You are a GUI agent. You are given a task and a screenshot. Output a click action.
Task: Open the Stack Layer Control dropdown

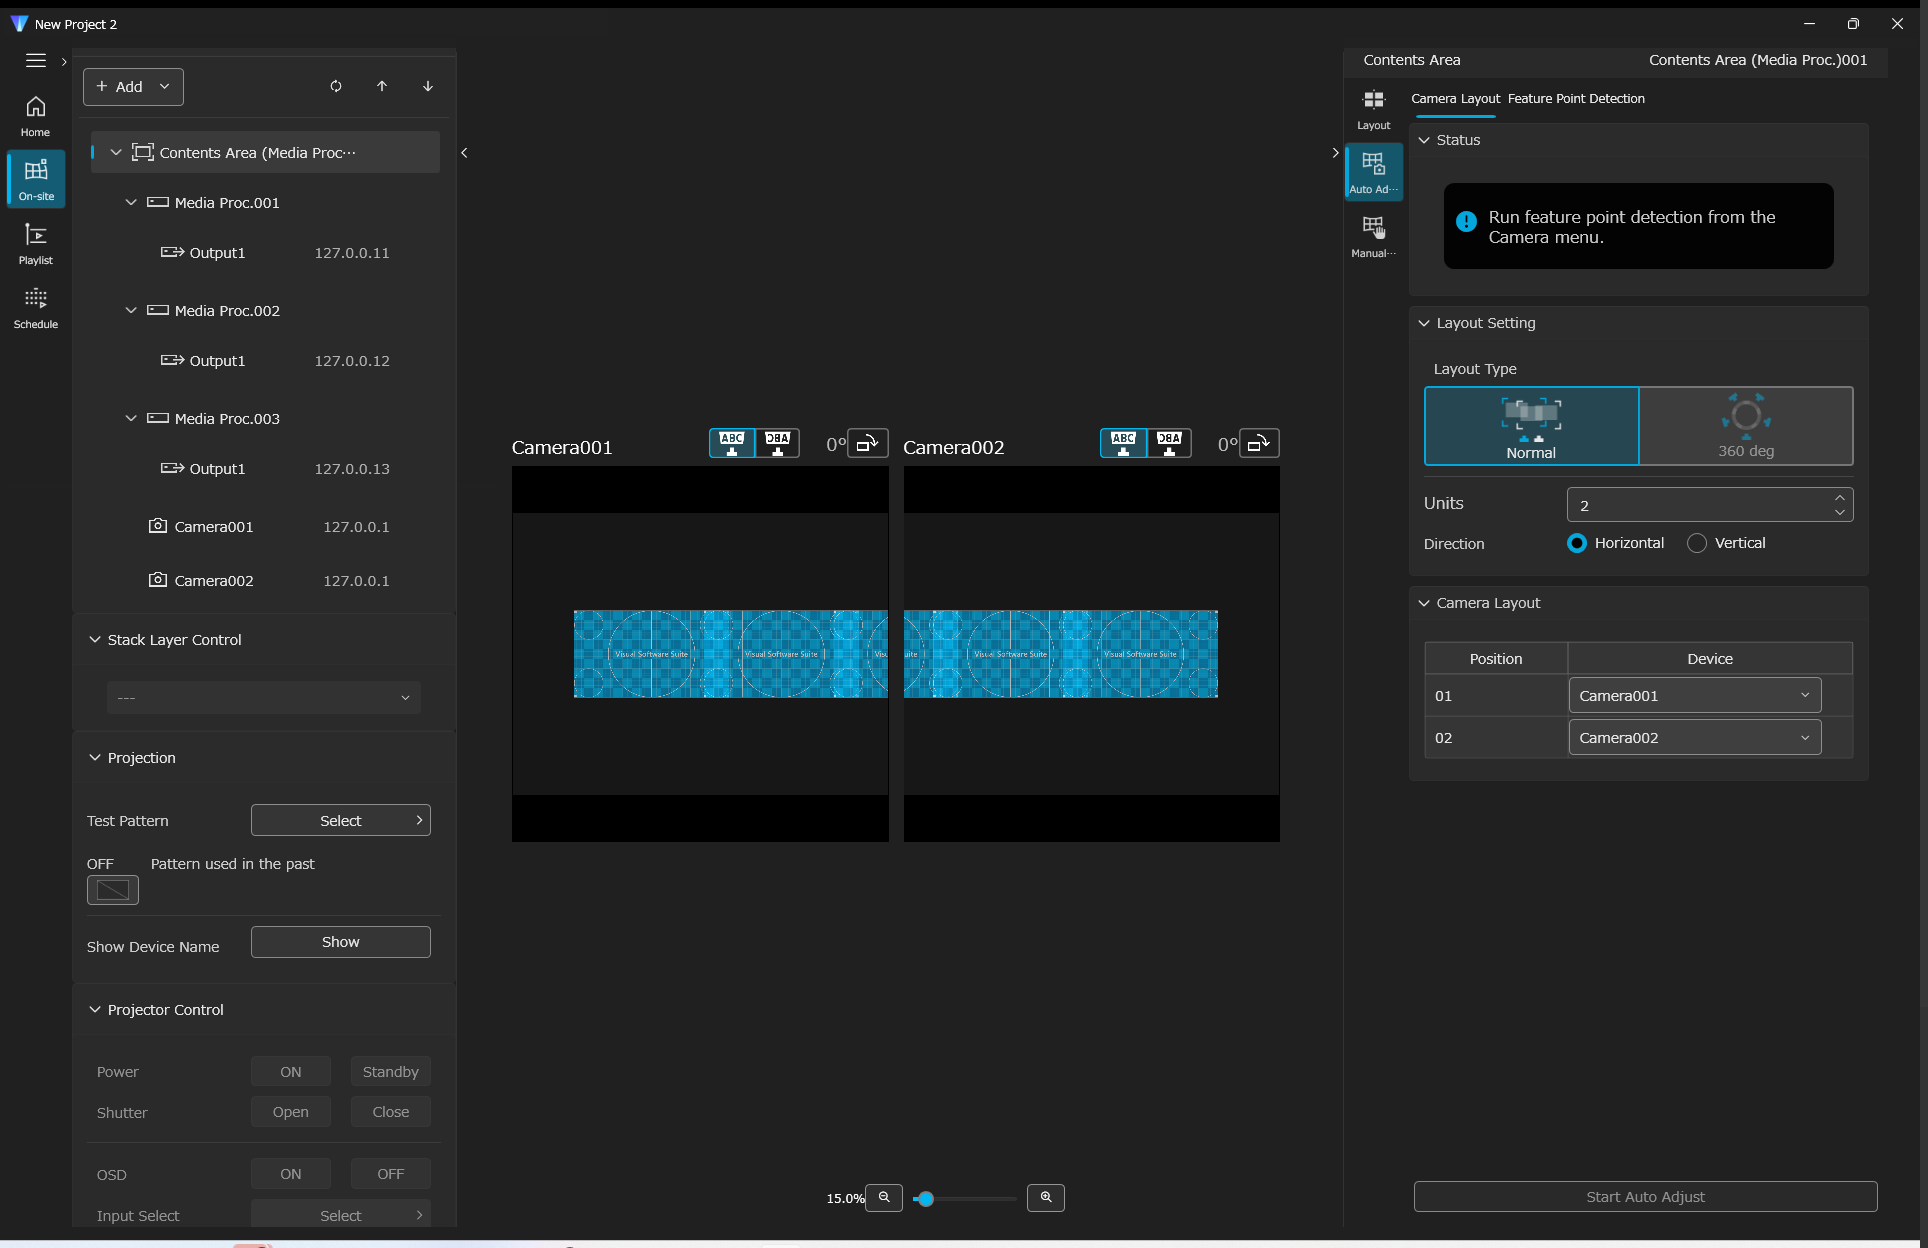click(264, 698)
